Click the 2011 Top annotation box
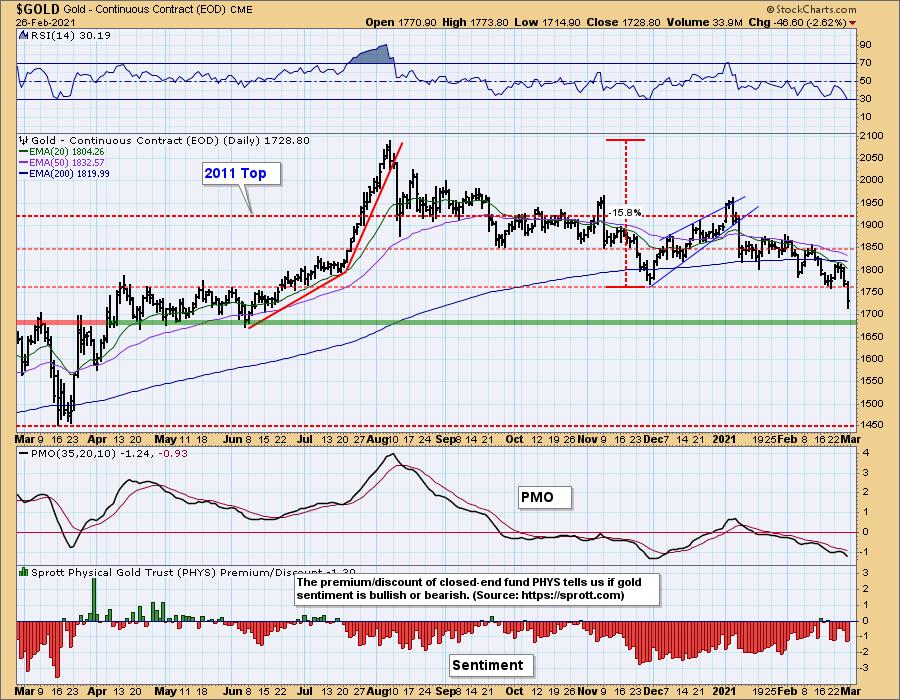 click(241, 173)
